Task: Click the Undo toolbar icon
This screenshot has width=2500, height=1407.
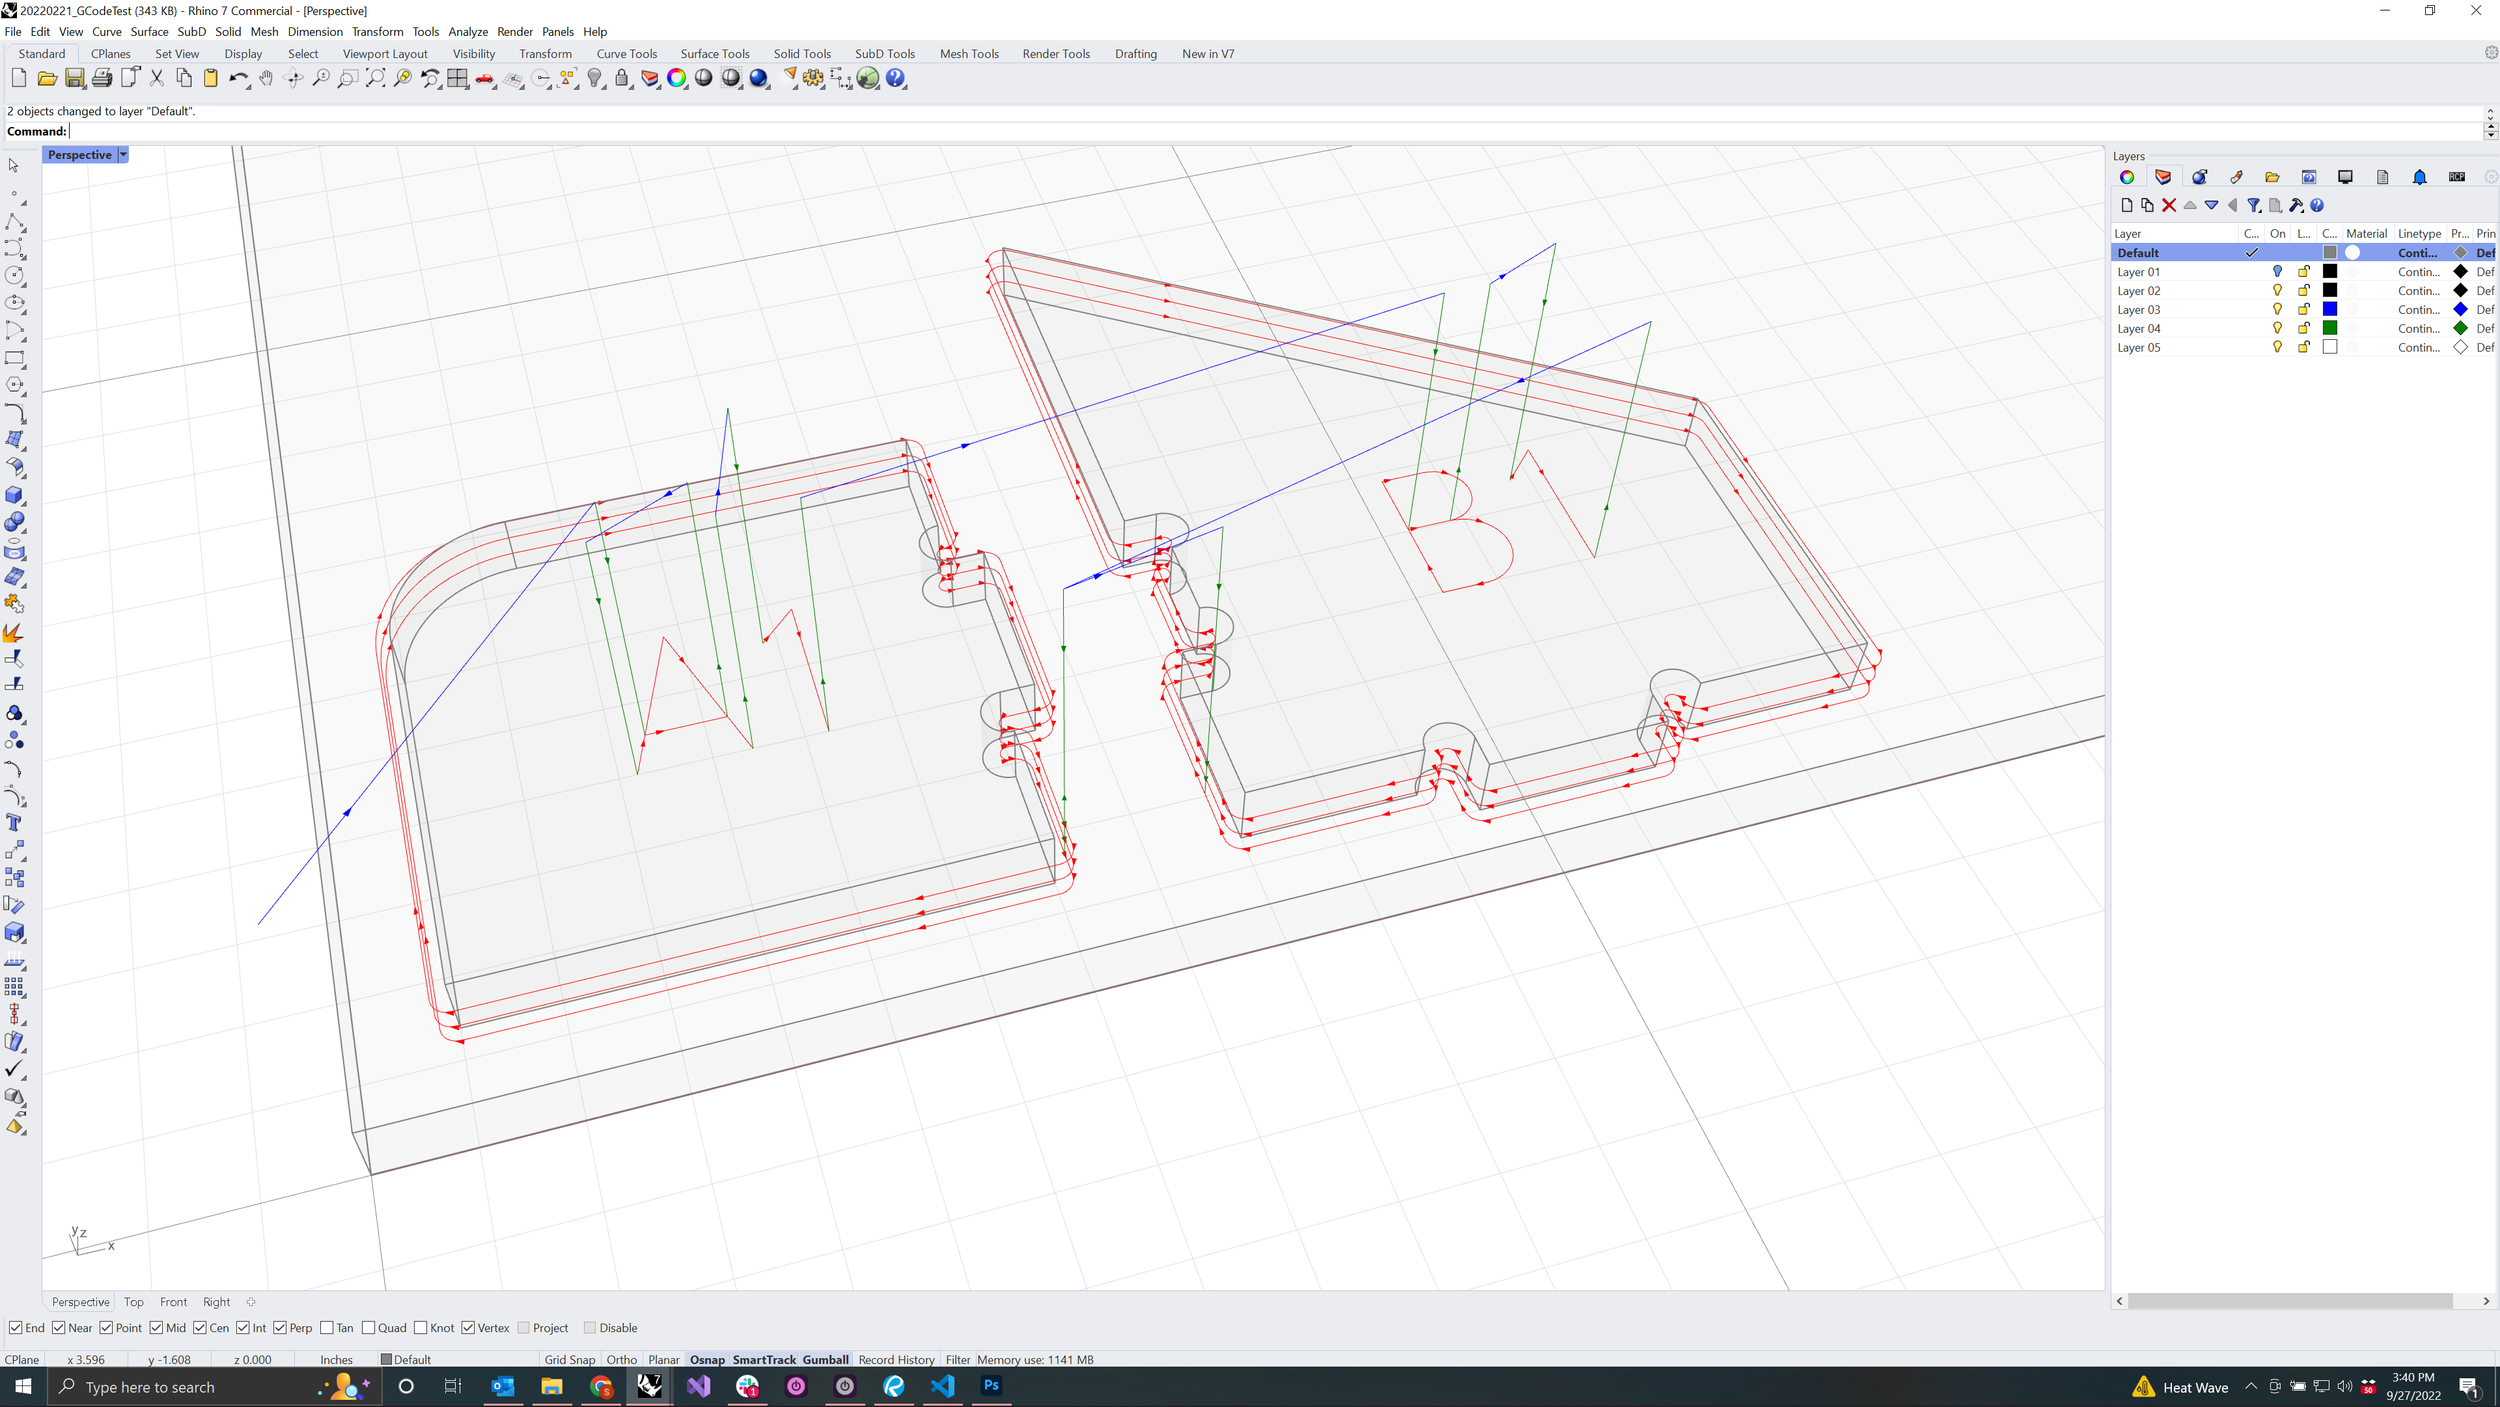Action: click(x=237, y=78)
